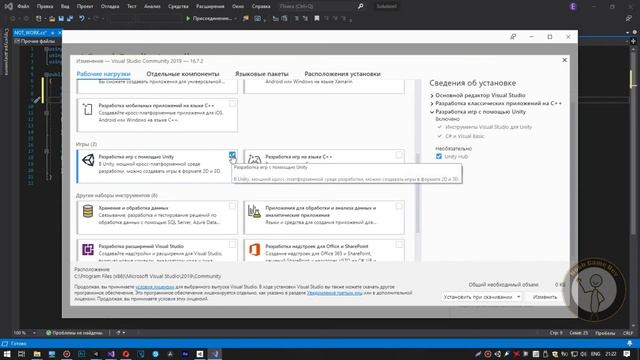
Task: Click the Инструменты Visual Studio для Unity component row
Action: [485, 127]
